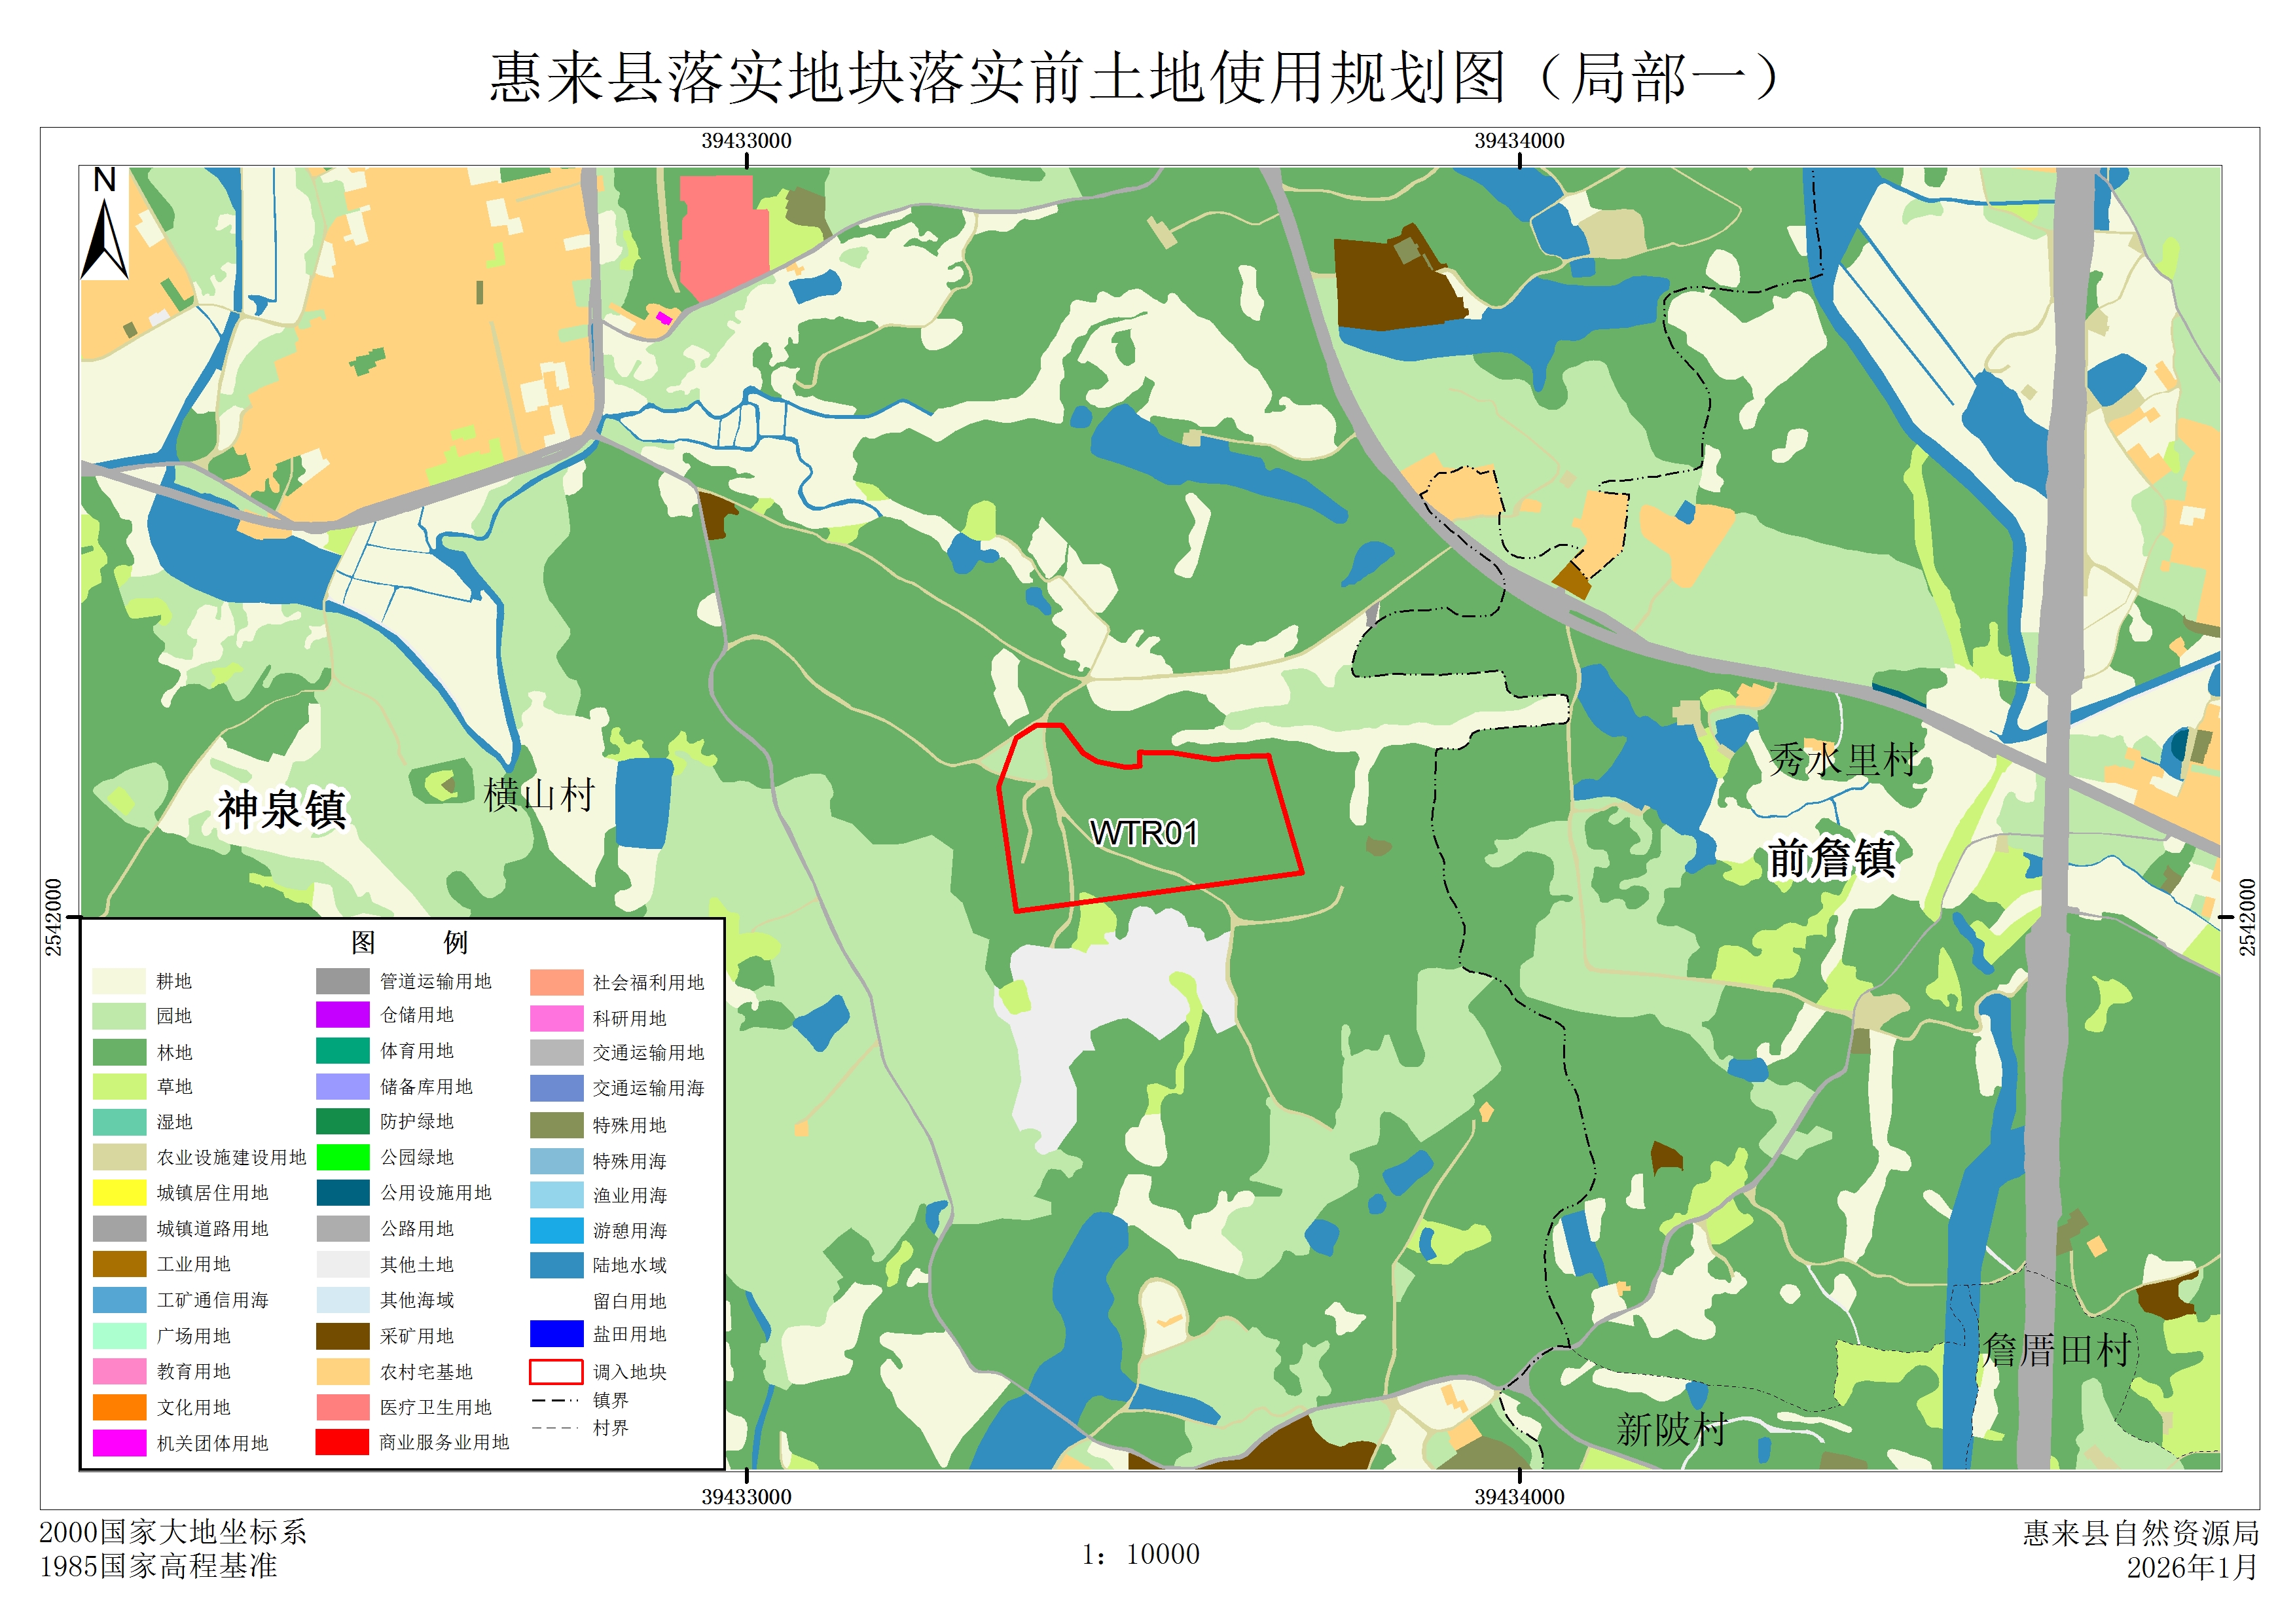This screenshot has height=1624, width=2295.
Task: Click the 神泉镇 town label
Action: point(282,809)
